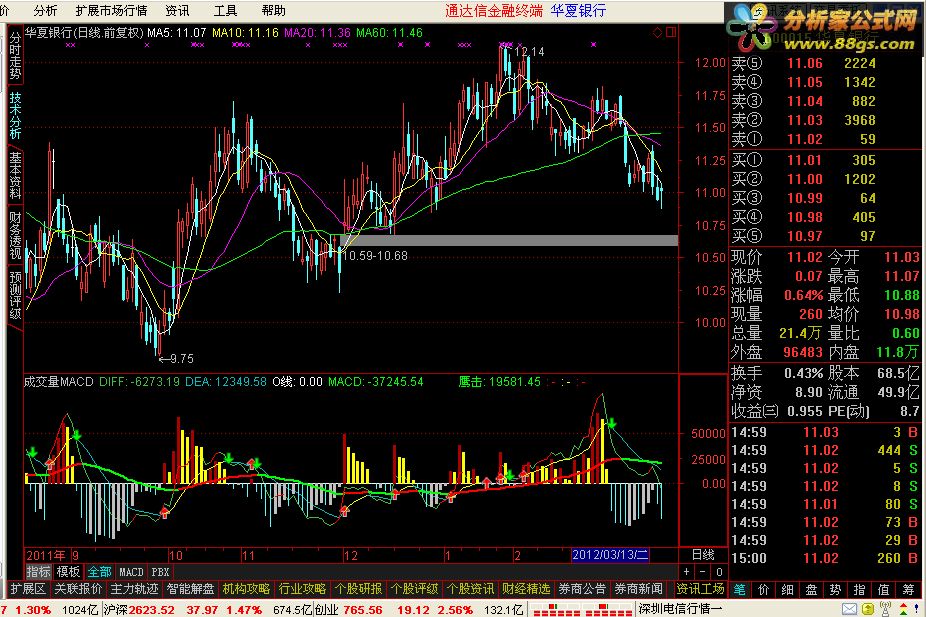926x617 pixels.
Task: Open the 个股研报 tab
Action: (x=358, y=589)
